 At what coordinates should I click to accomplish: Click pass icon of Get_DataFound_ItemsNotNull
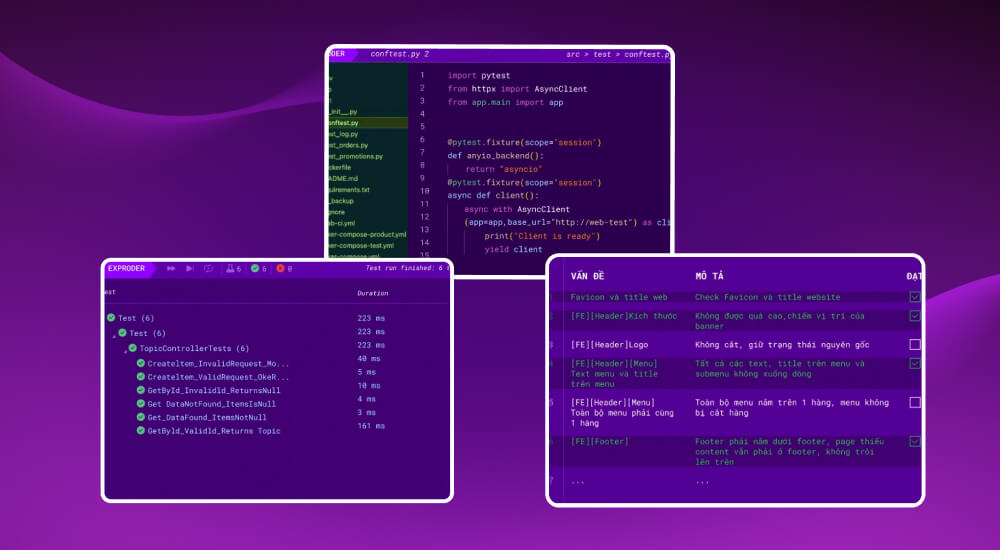pos(141,417)
